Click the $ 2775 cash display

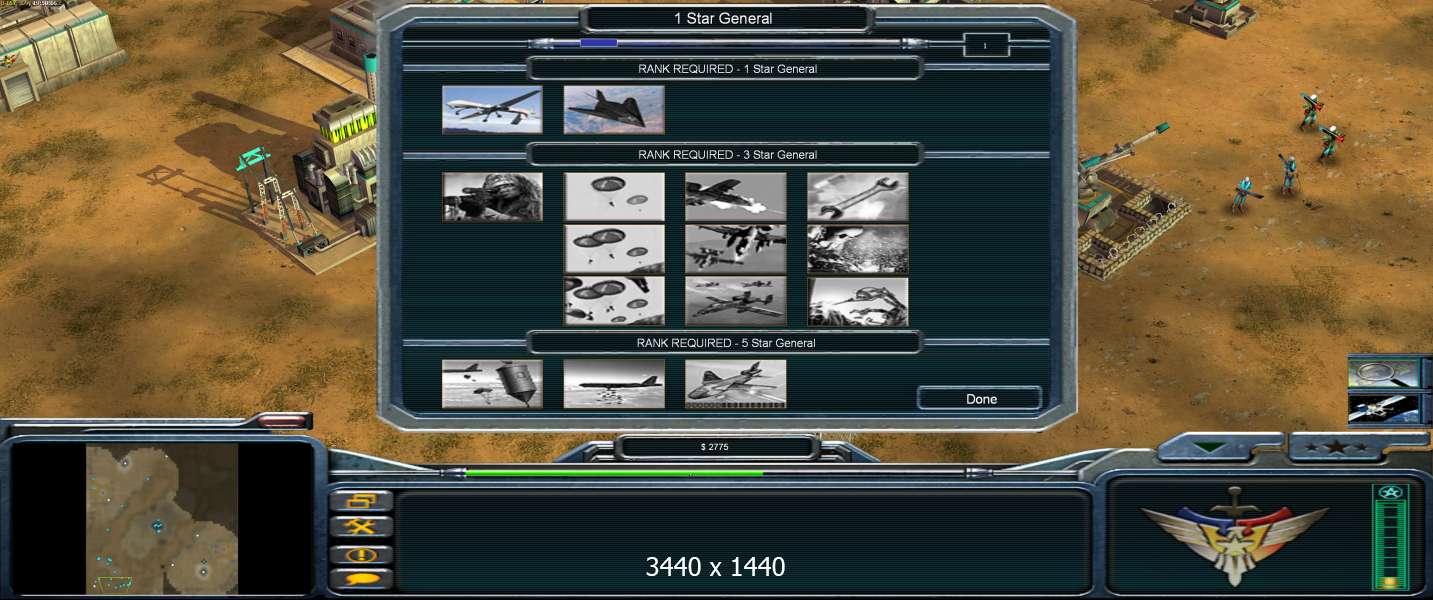pos(715,447)
